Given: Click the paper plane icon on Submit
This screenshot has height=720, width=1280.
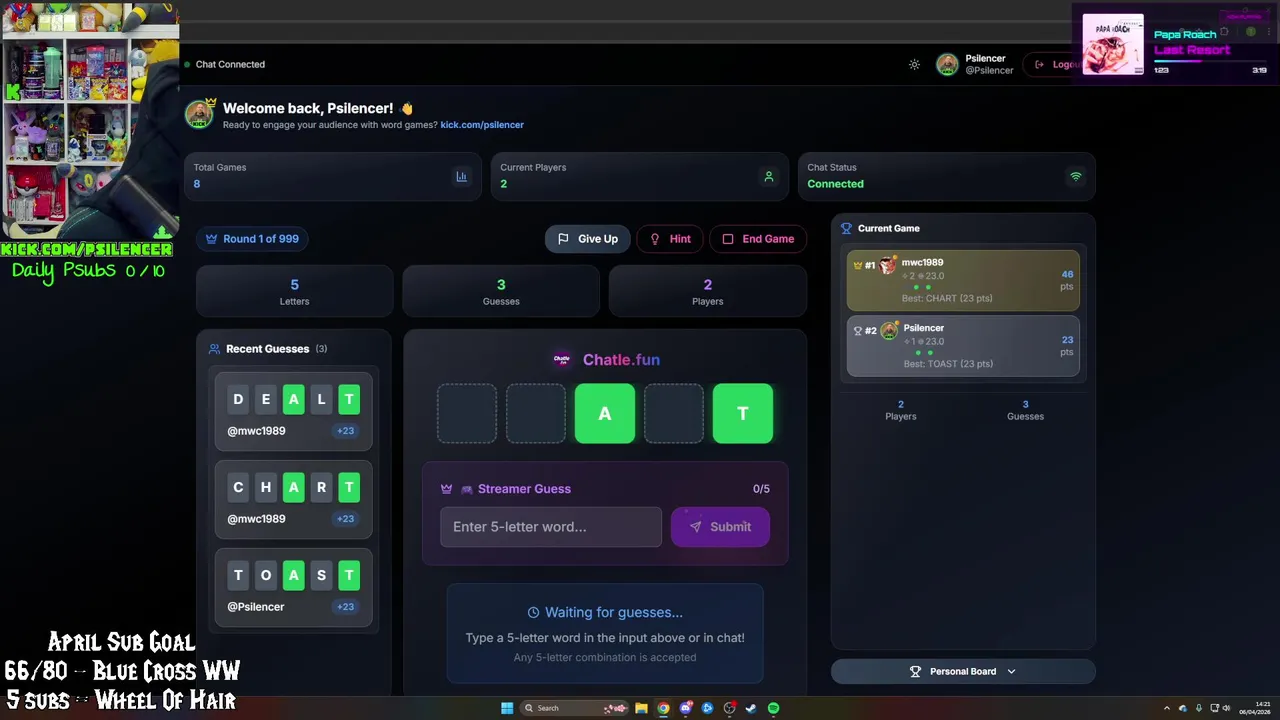Looking at the screenshot, I should pyautogui.click(x=696, y=527).
